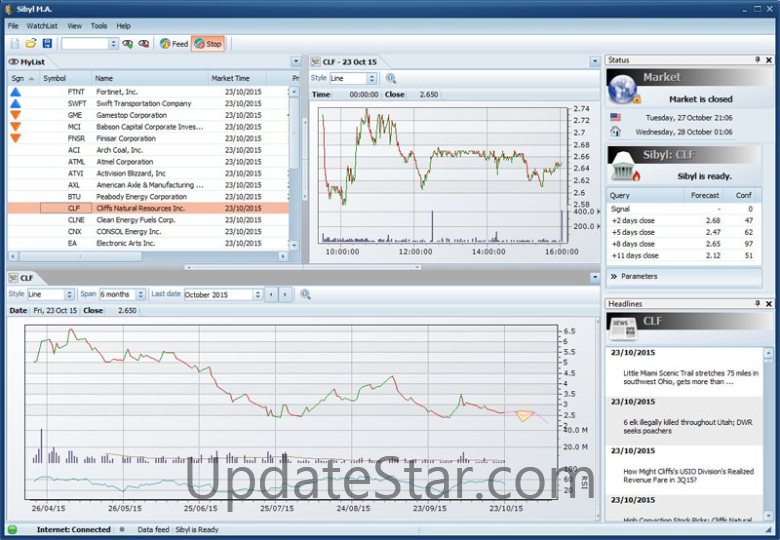Click the Sibyl temple icon
Screen dimensions: 780x540
(x=625, y=167)
